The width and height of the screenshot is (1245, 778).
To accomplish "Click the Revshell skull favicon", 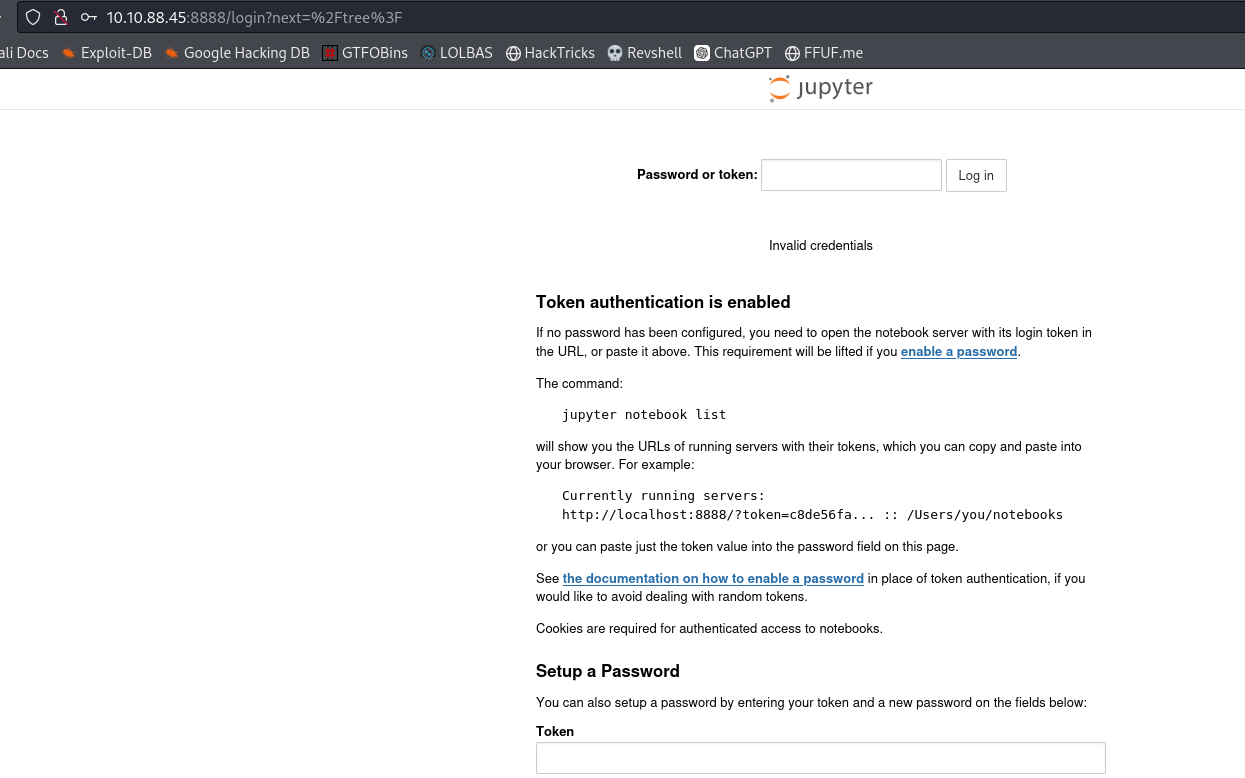I will click(615, 53).
